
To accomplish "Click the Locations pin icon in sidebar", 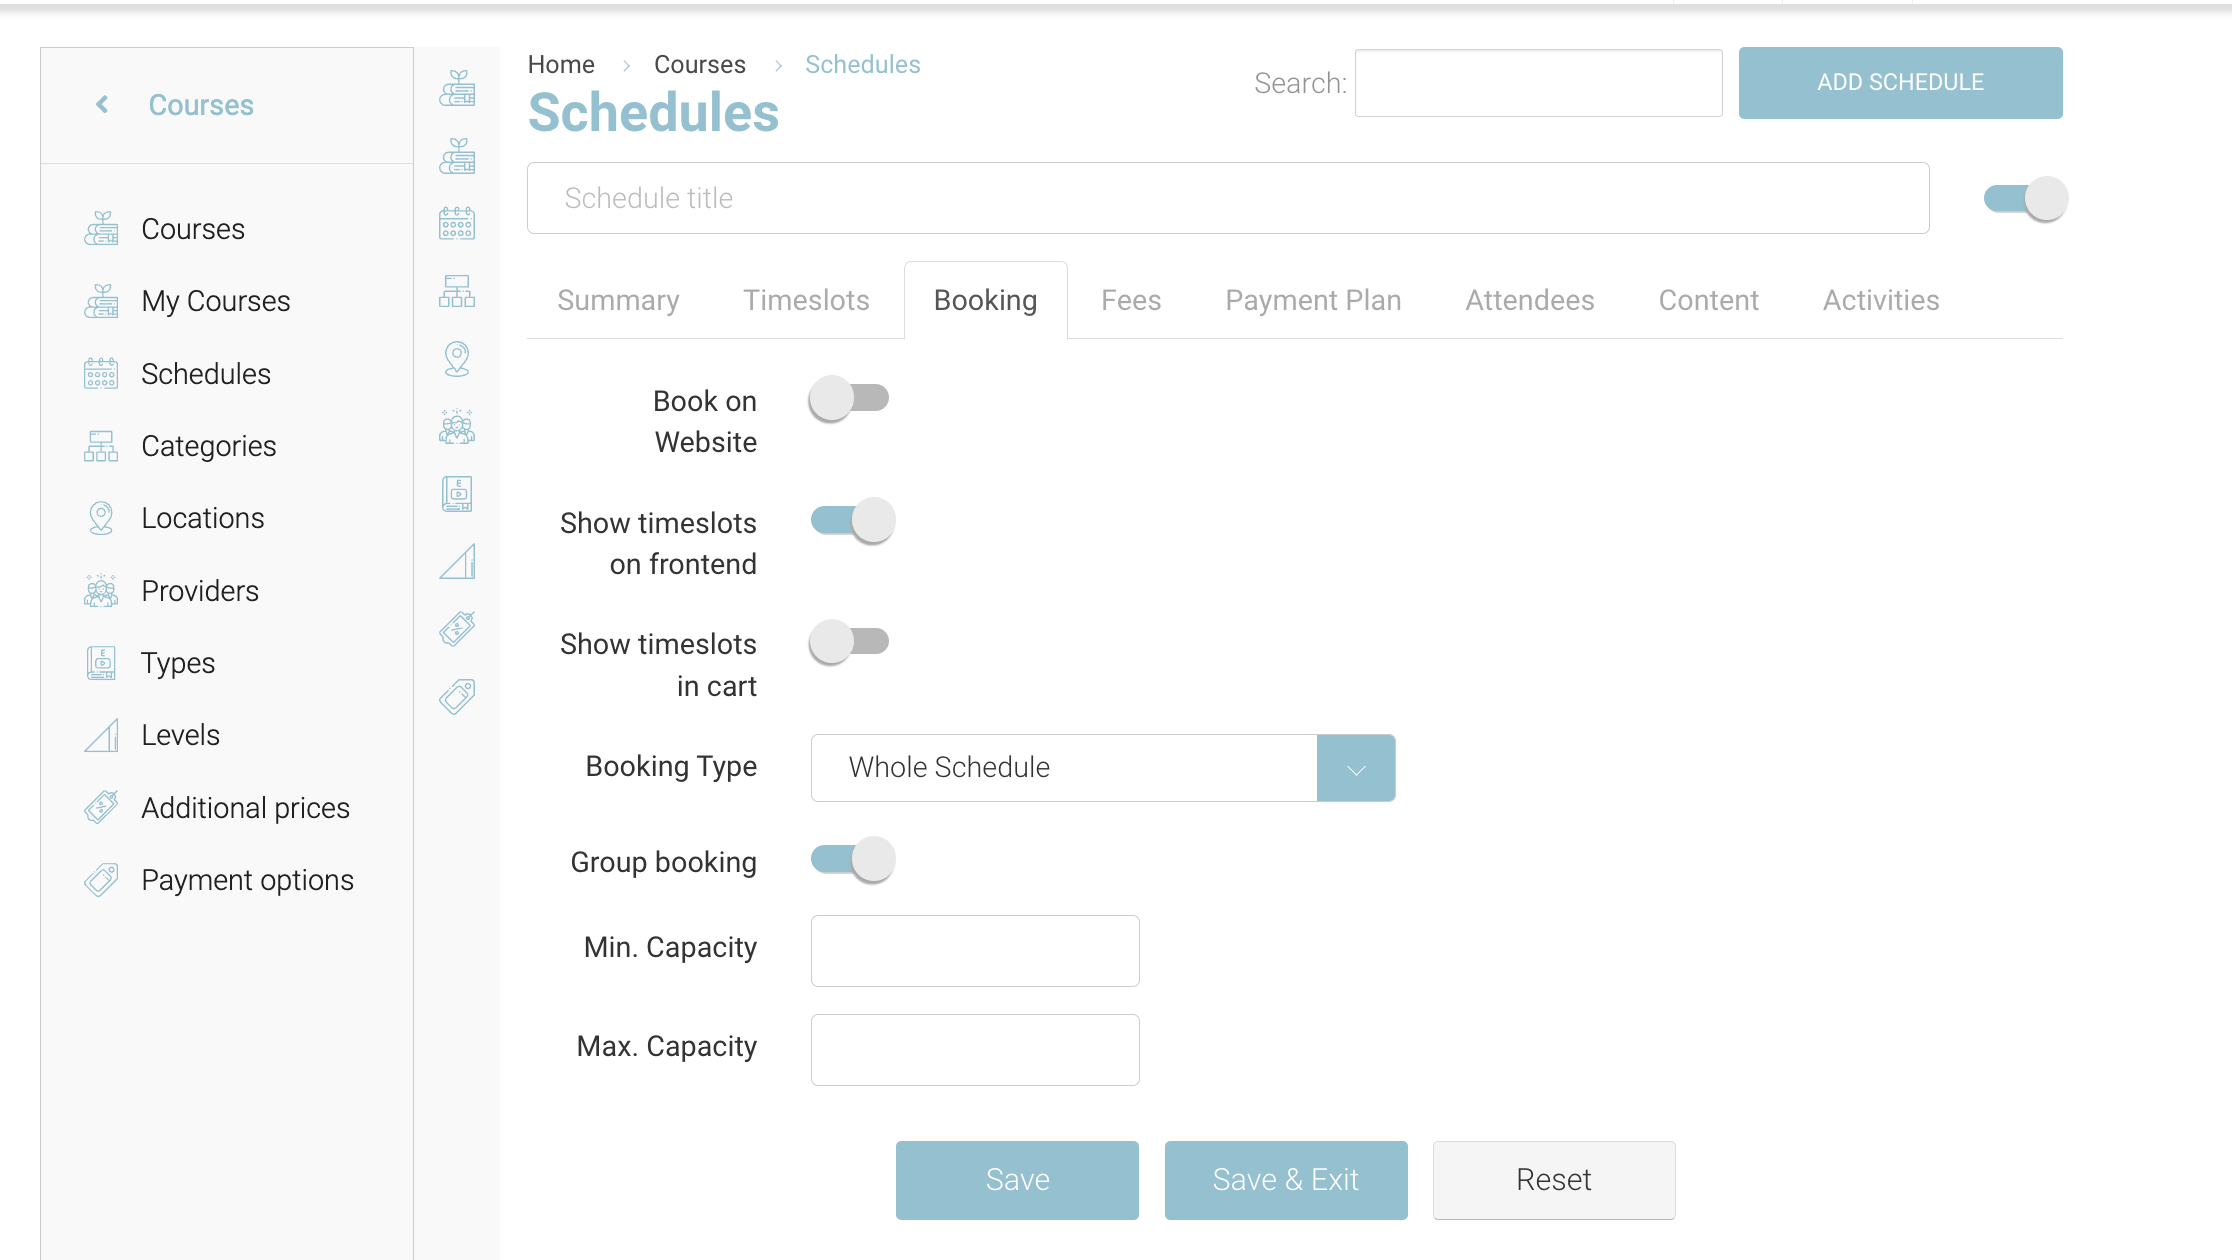I will click(x=101, y=518).
